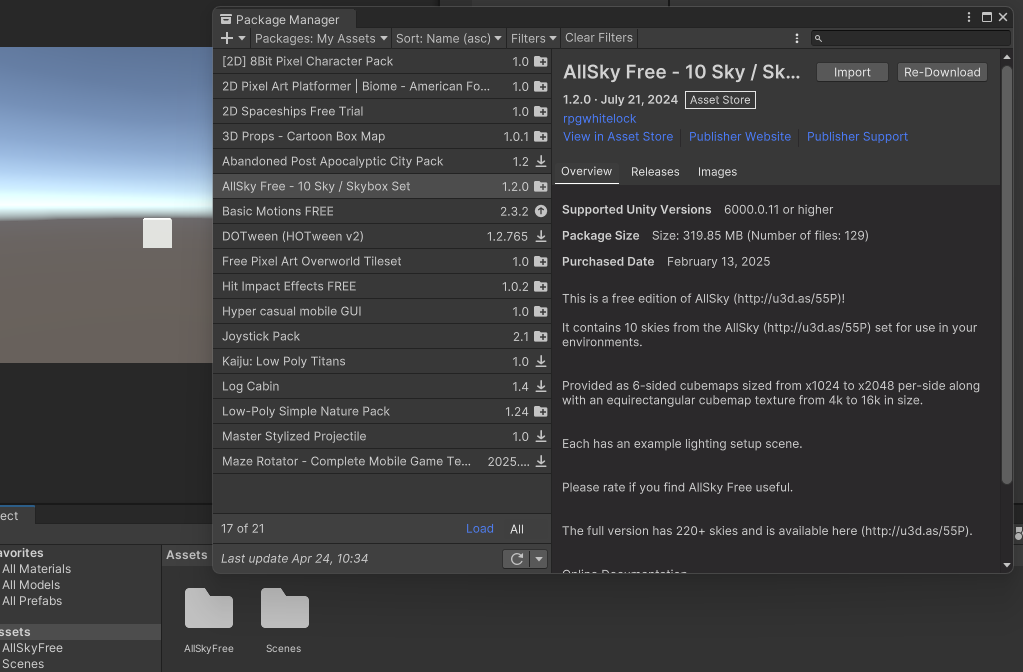Click download icon for Kaiju: Low Poly Titans
Viewport: 1023px width, 672px height.
tap(541, 361)
